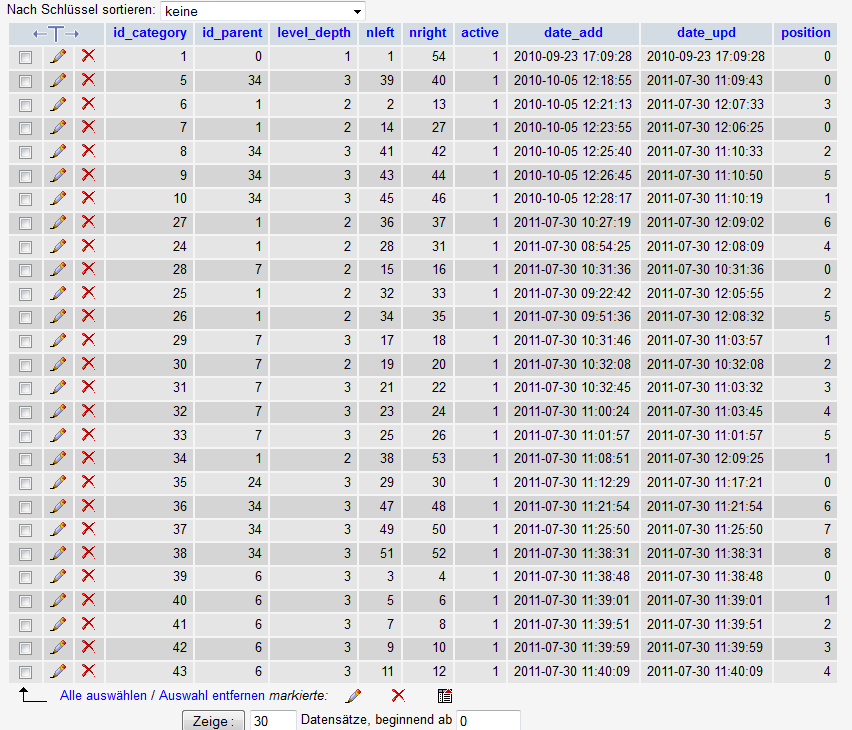Select date_upd cell '2011-07-30 12:07:33'
The height and width of the screenshot is (730, 852).
click(706, 104)
